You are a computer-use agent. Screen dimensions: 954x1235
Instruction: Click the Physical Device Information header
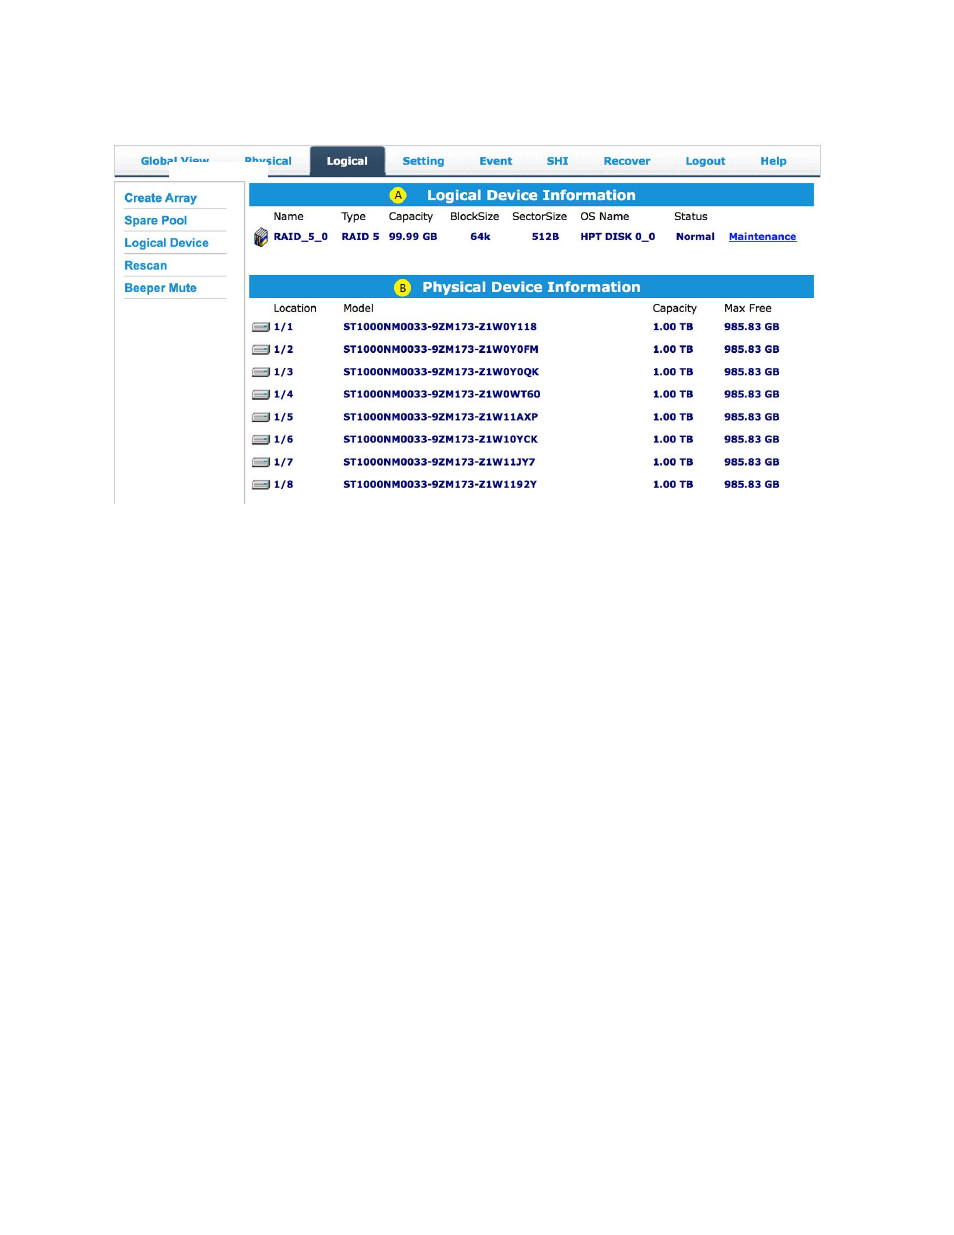[x=531, y=287]
